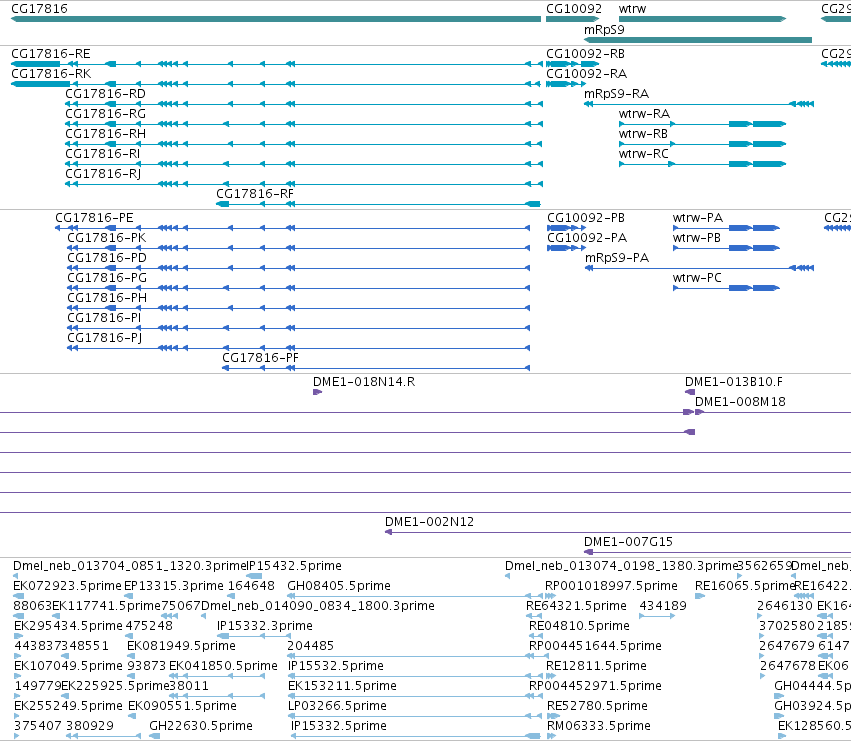The width and height of the screenshot is (851, 741).
Task: Choose protein CG17816-PF
Action: [261, 358]
